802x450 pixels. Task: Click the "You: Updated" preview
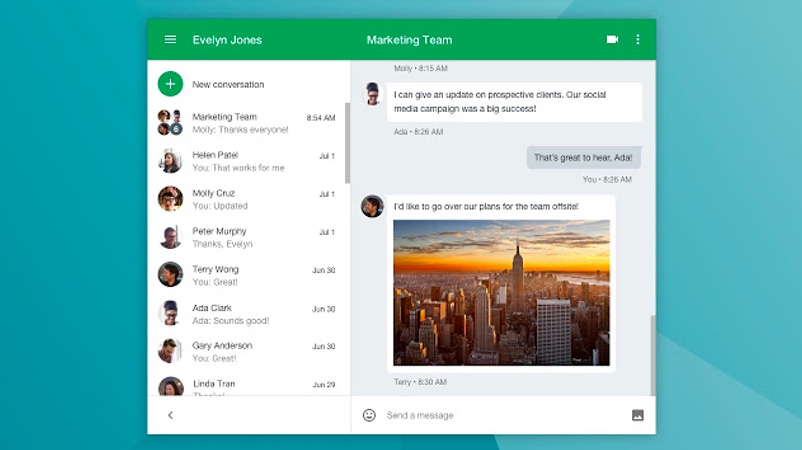coord(220,206)
